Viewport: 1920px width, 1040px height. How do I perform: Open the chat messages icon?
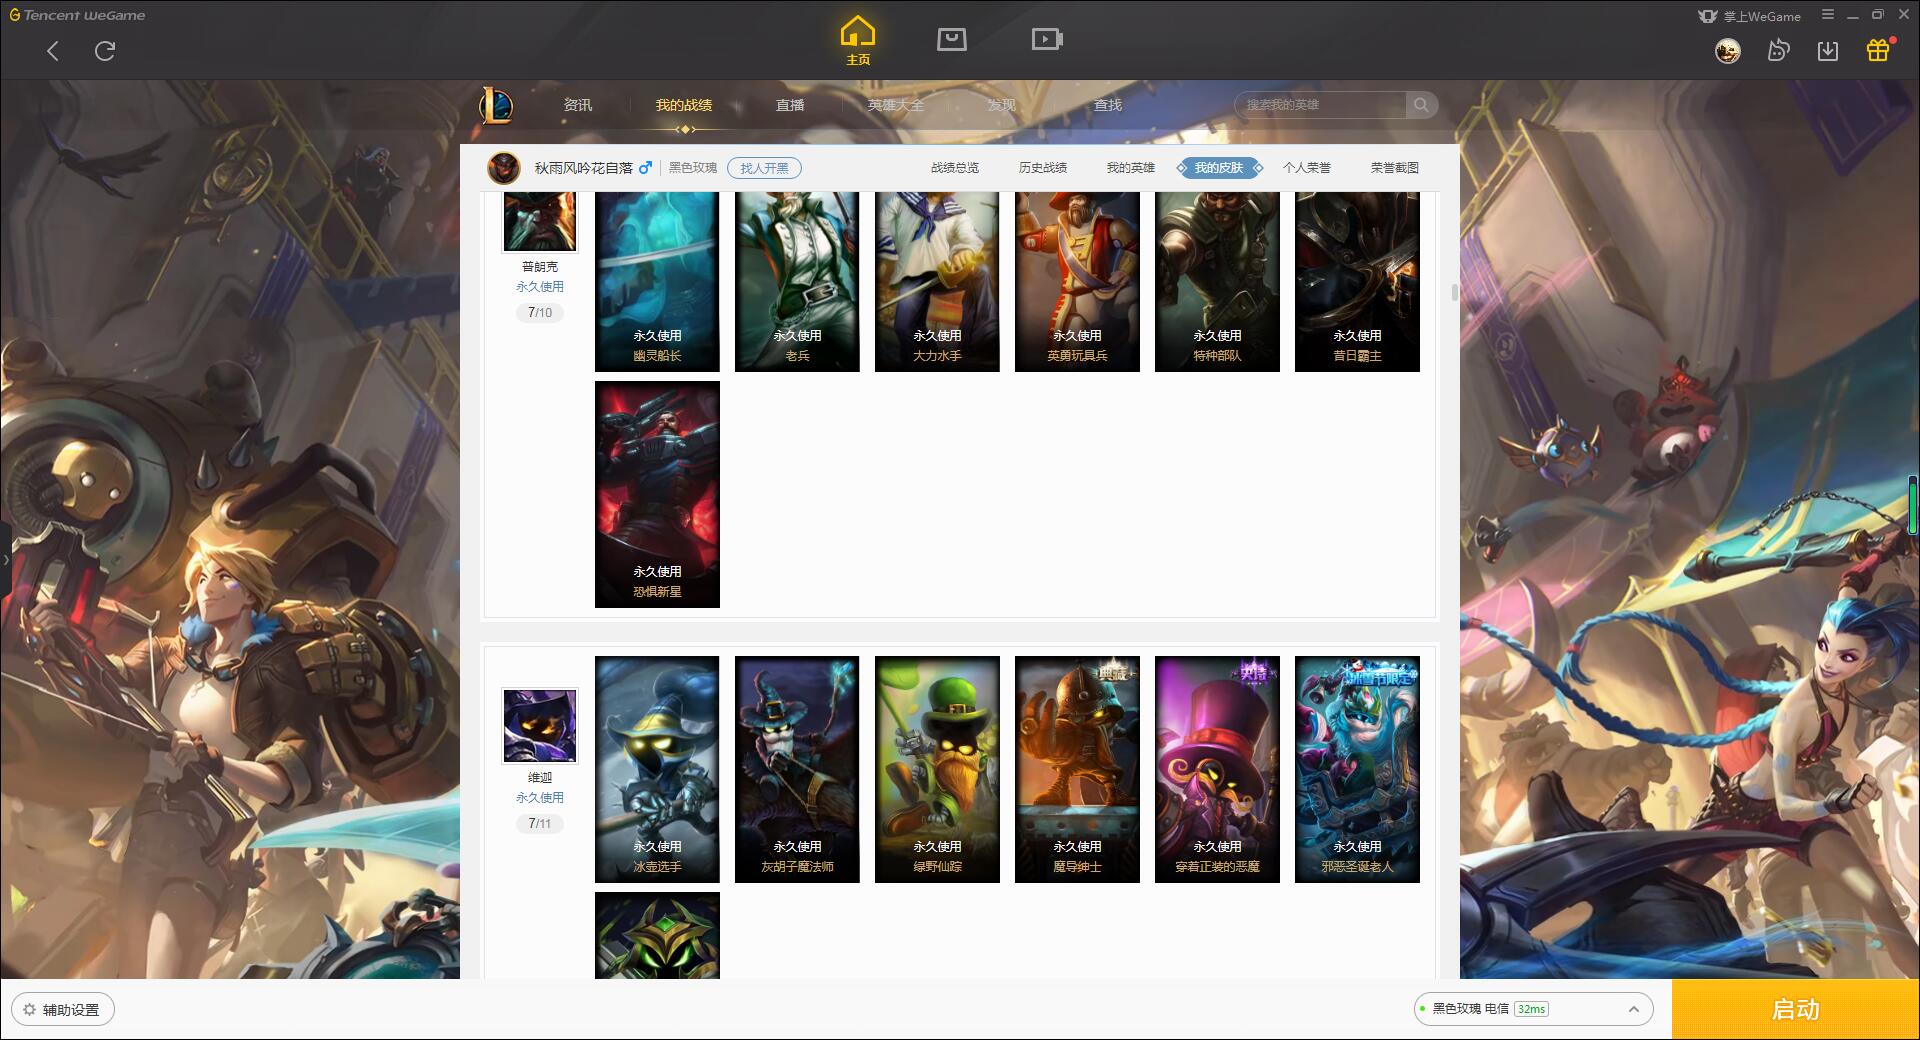click(x=1778, y=51)
